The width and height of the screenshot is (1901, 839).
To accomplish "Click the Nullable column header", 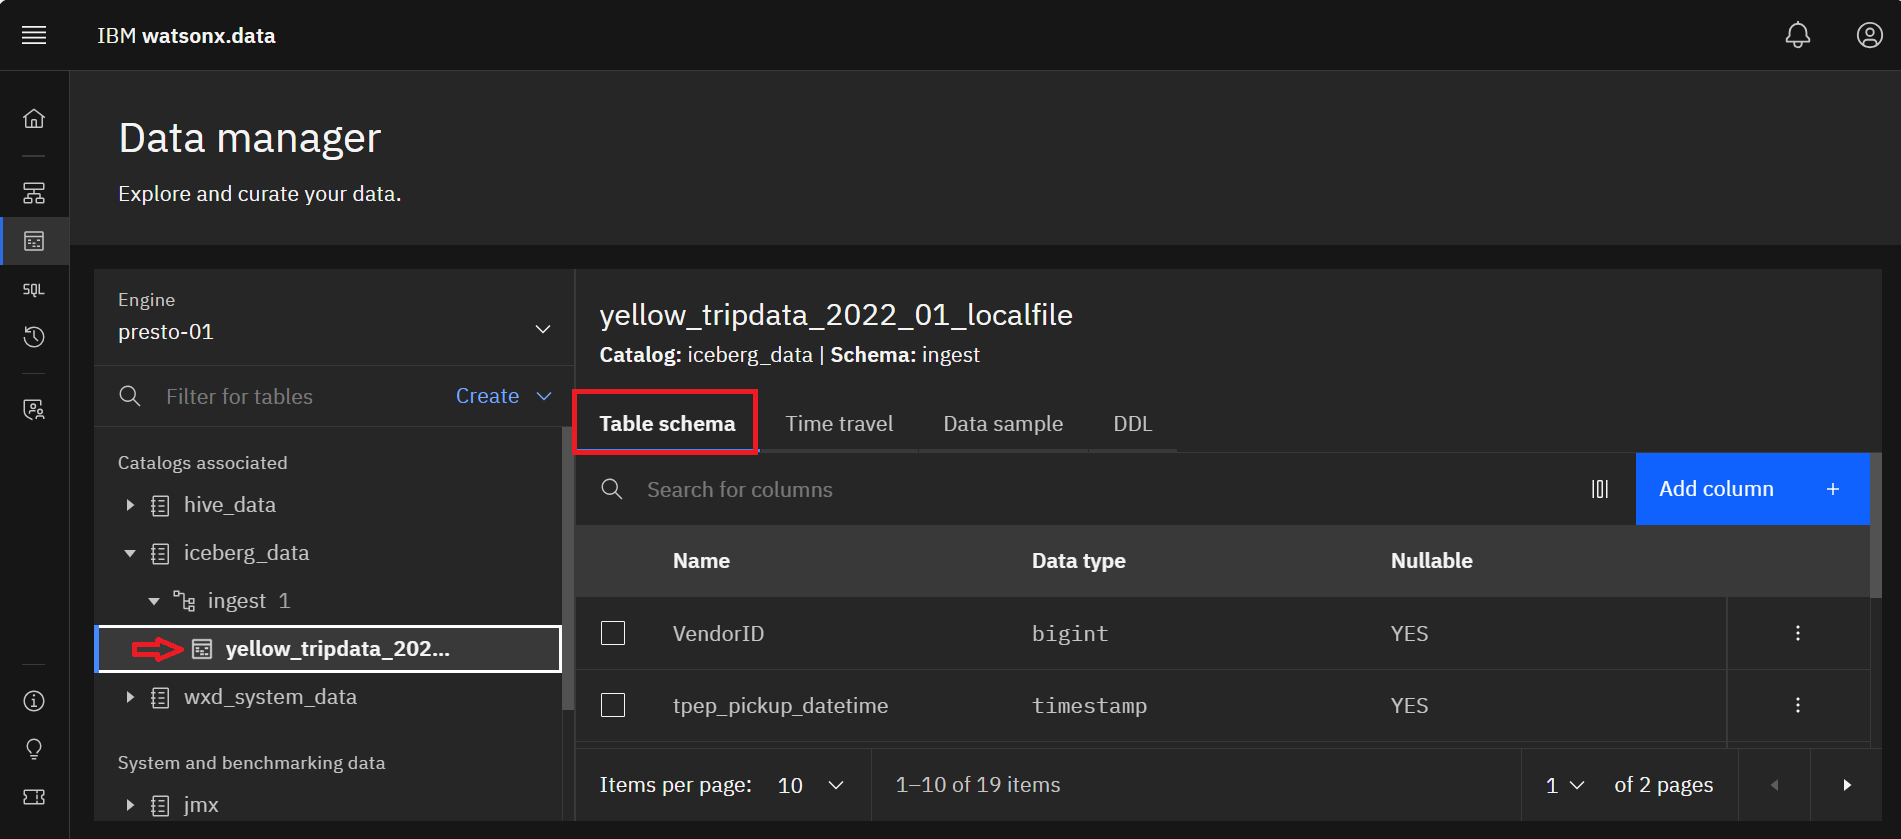I will point(1431,561).
